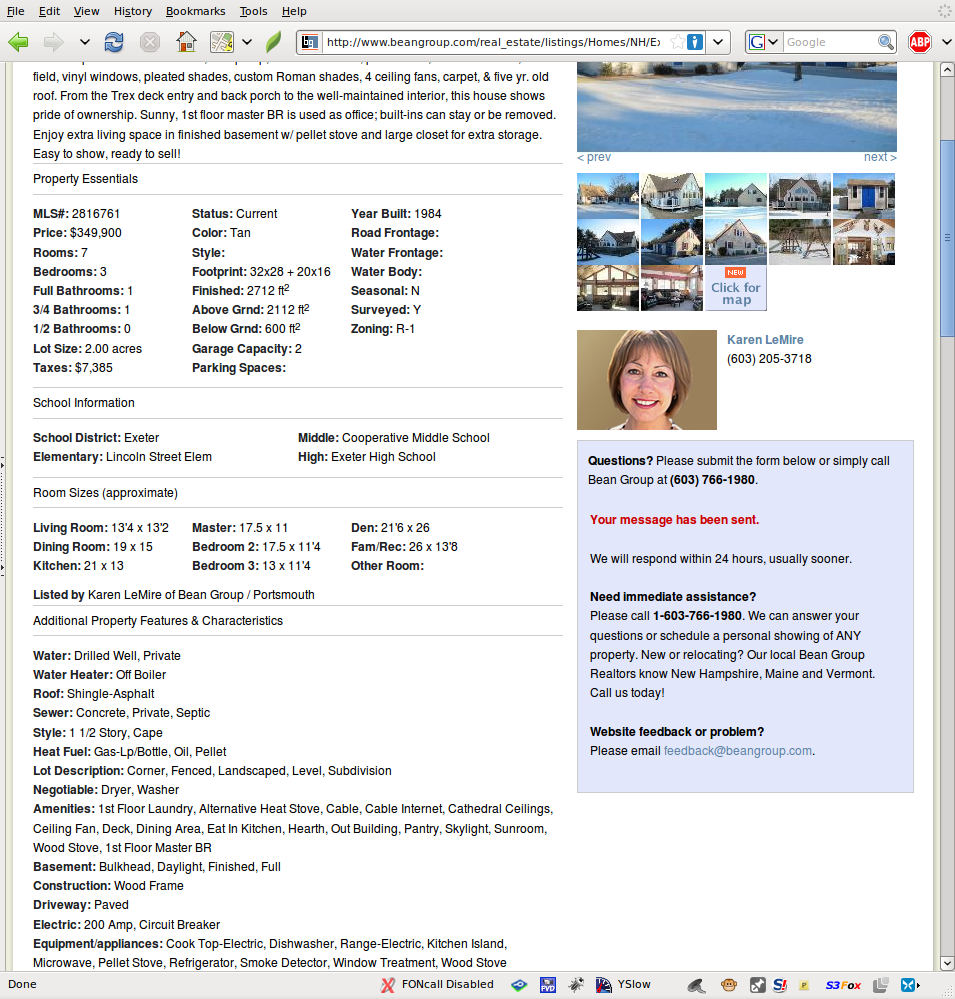Click the scrollbar up arrow
The height and width of the screenshot is (999, 955).
[947, 69]
